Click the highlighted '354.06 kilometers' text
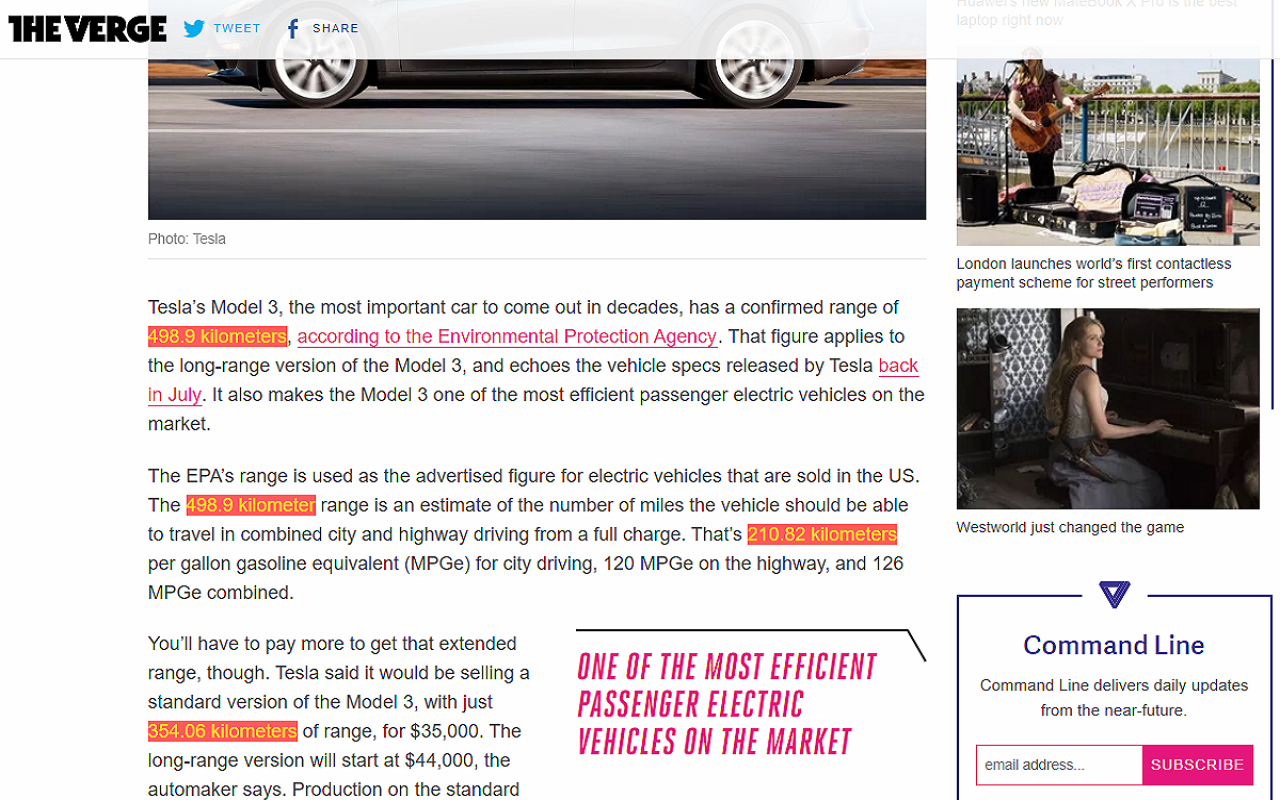Viewport: 1280px width, 800px height. [222, 731]
